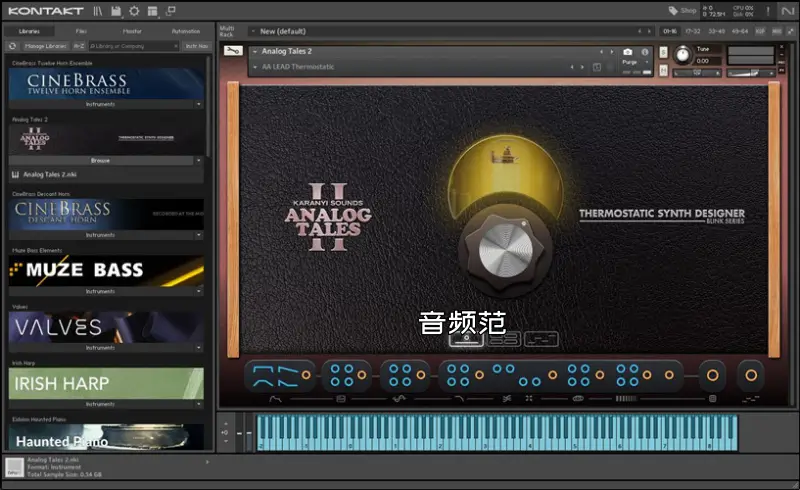Click the third view icon below main knob

(x=541, y=339)
